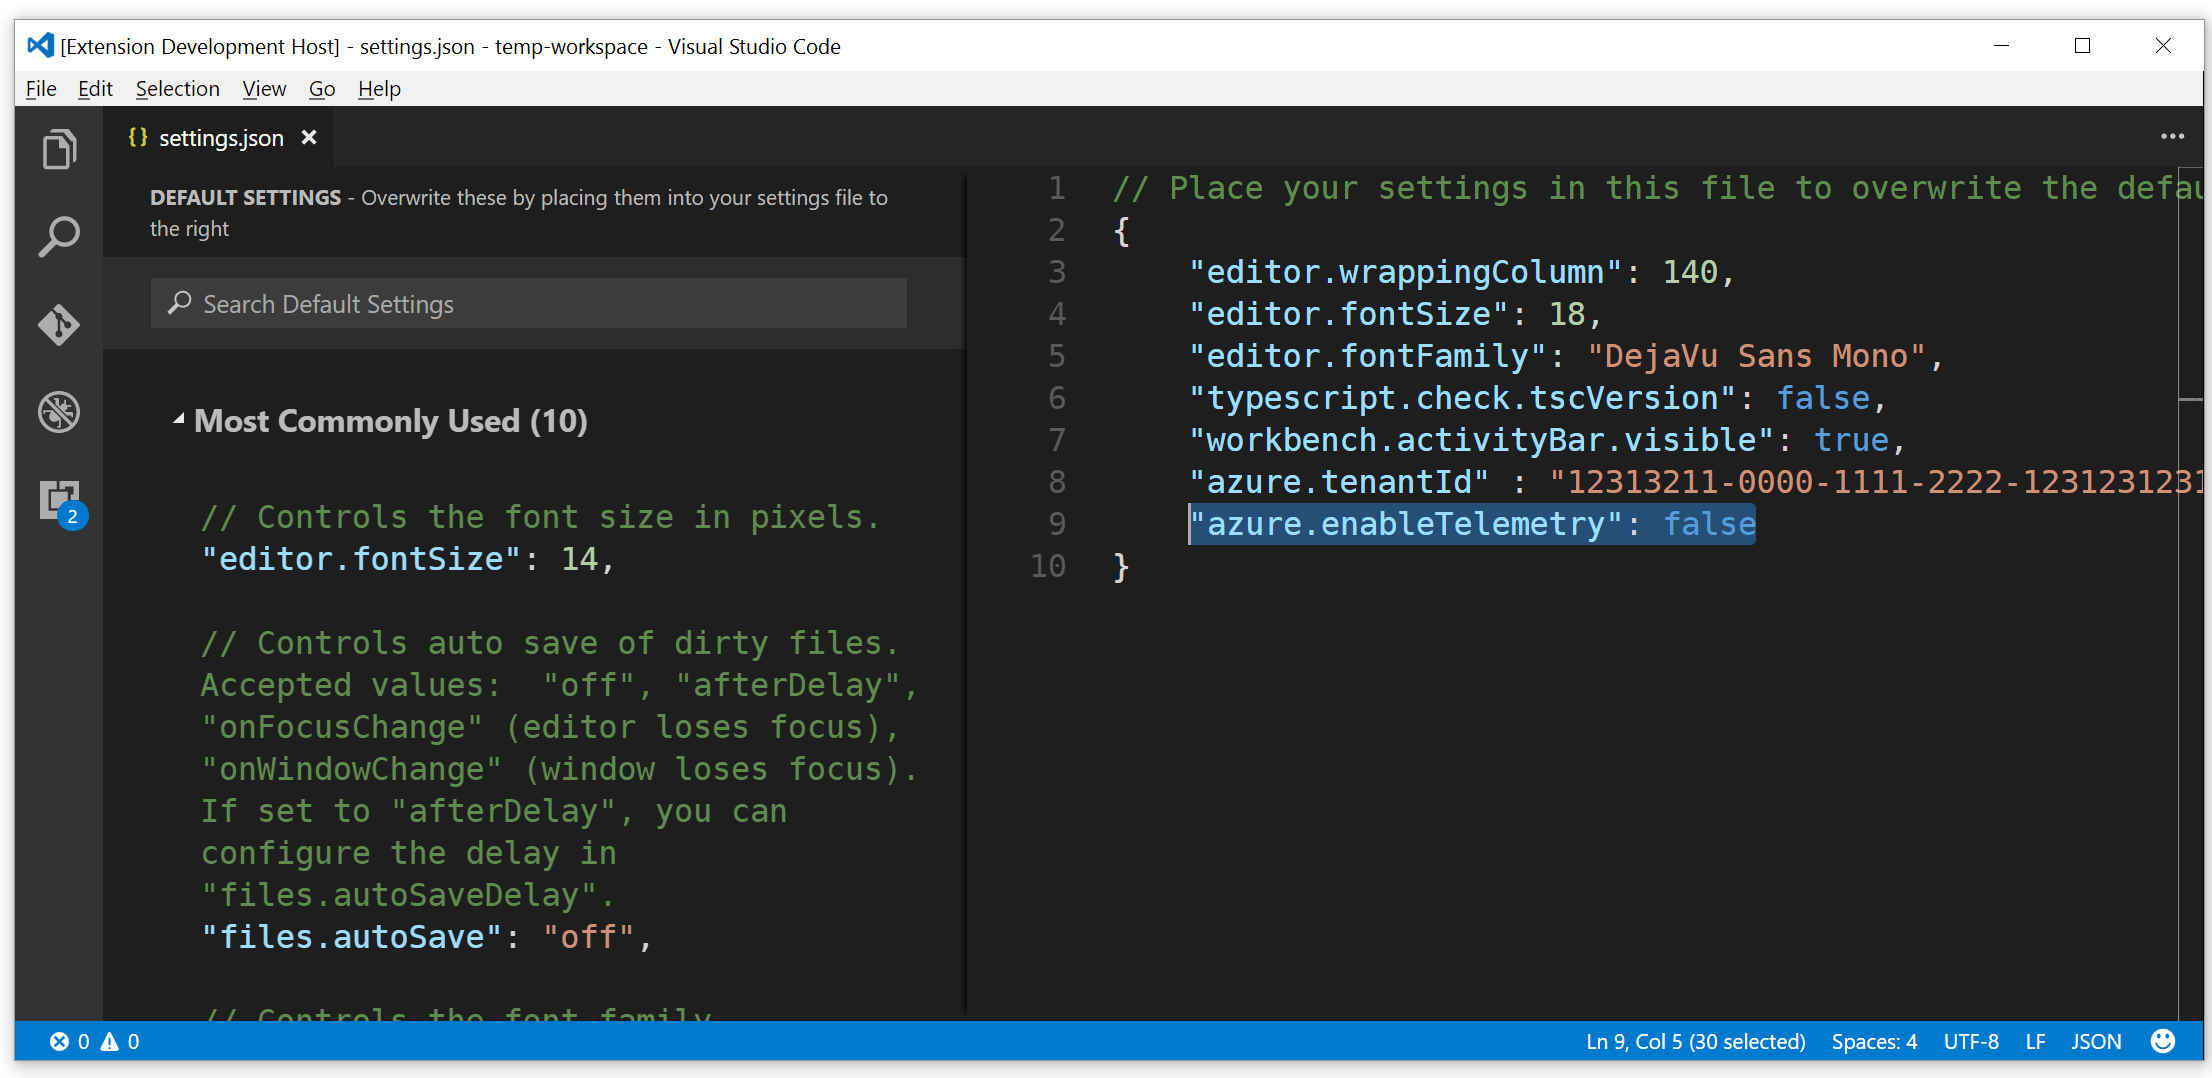Viewport: 2212px width, 1078px height.
Task: Open the Edit menu
Action: click(95, 89)
